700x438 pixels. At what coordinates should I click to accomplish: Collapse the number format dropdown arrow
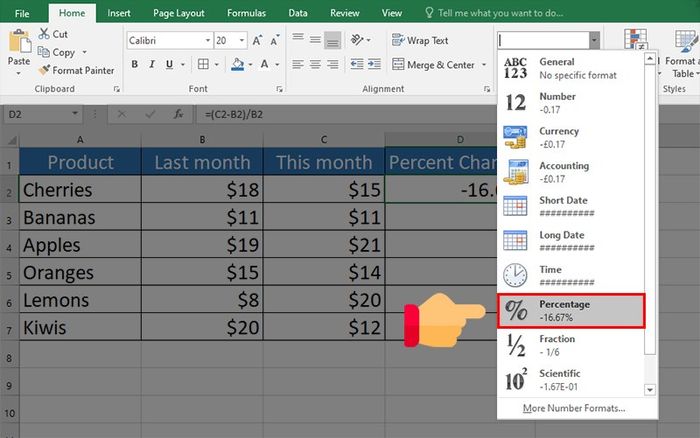coord(595,41)
